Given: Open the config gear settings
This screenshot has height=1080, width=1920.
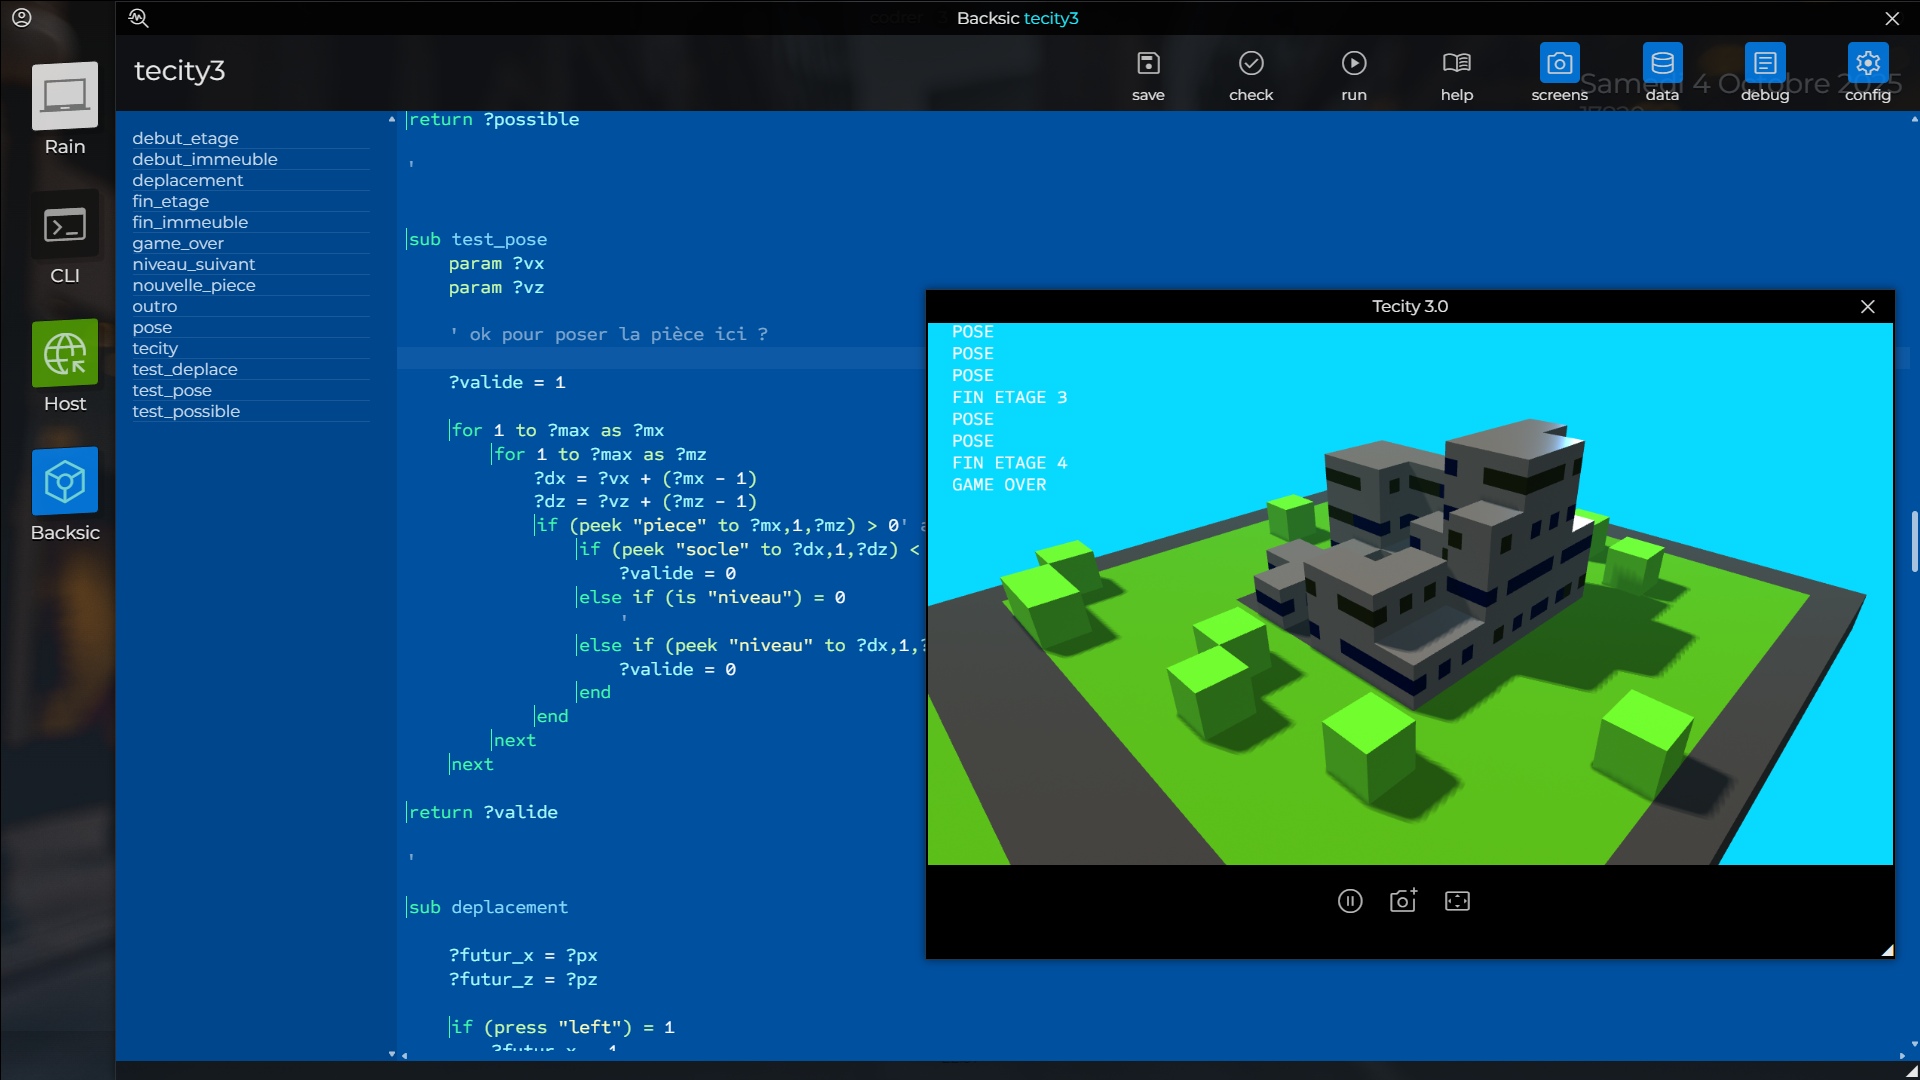Looking at the screenshot, I should coord(1867,64).
